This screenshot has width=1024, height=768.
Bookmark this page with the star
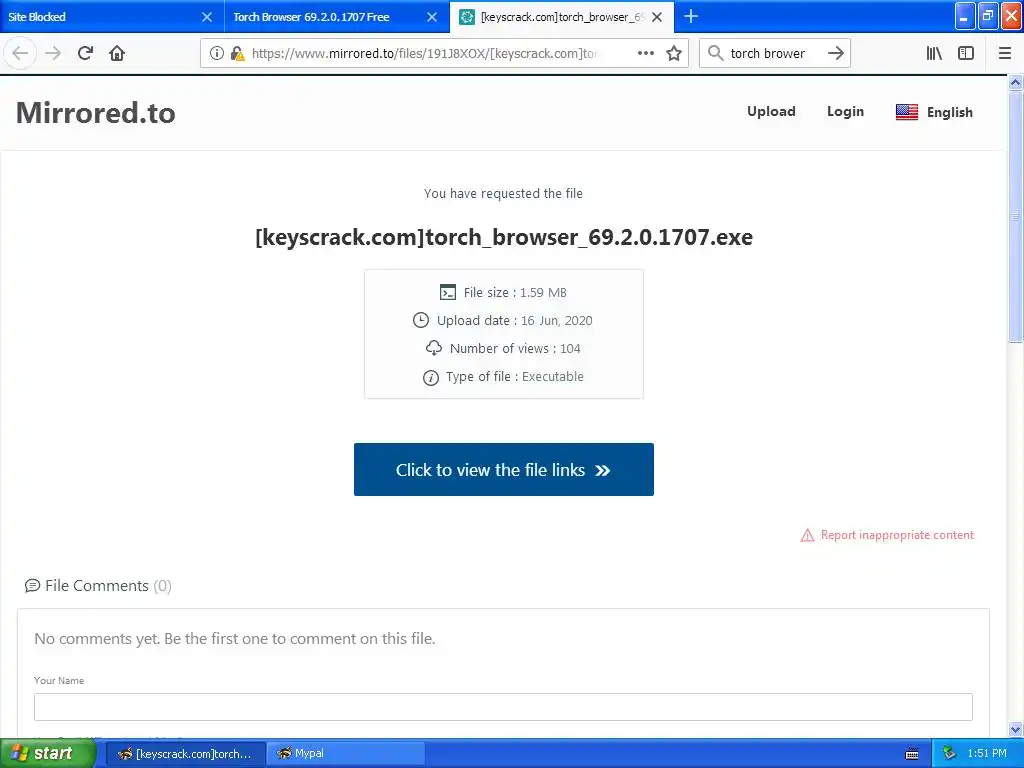pos(674,54)
